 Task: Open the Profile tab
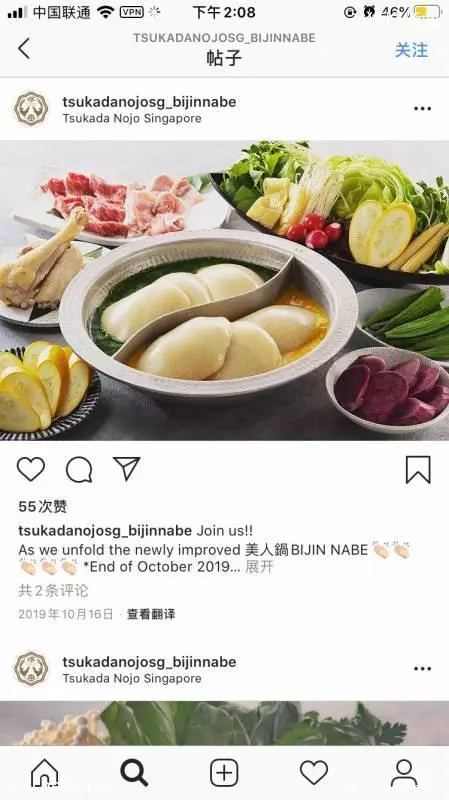pos(404,773)
